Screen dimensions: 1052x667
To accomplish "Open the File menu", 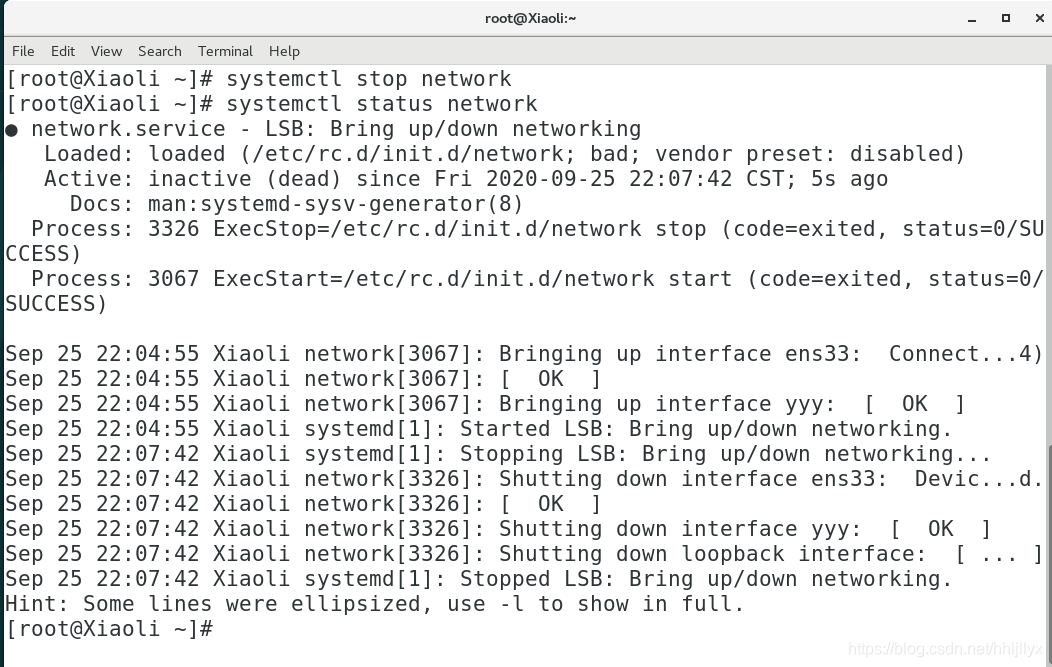I will (22, 51).
